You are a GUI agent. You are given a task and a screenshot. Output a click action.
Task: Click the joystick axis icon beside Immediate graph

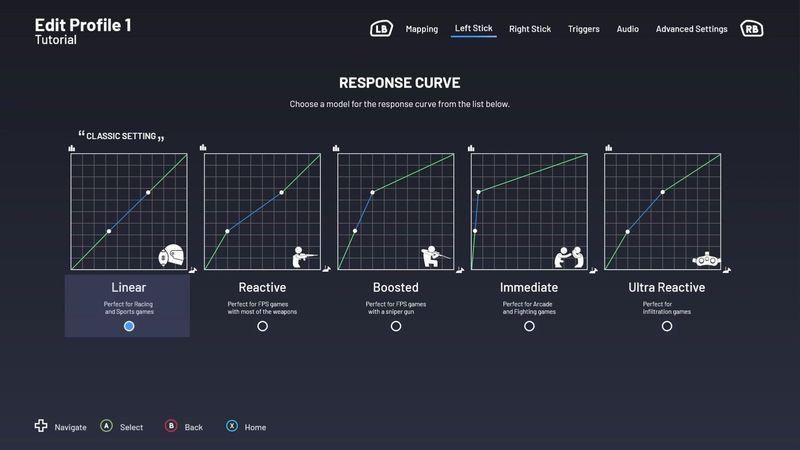[593, 270]
